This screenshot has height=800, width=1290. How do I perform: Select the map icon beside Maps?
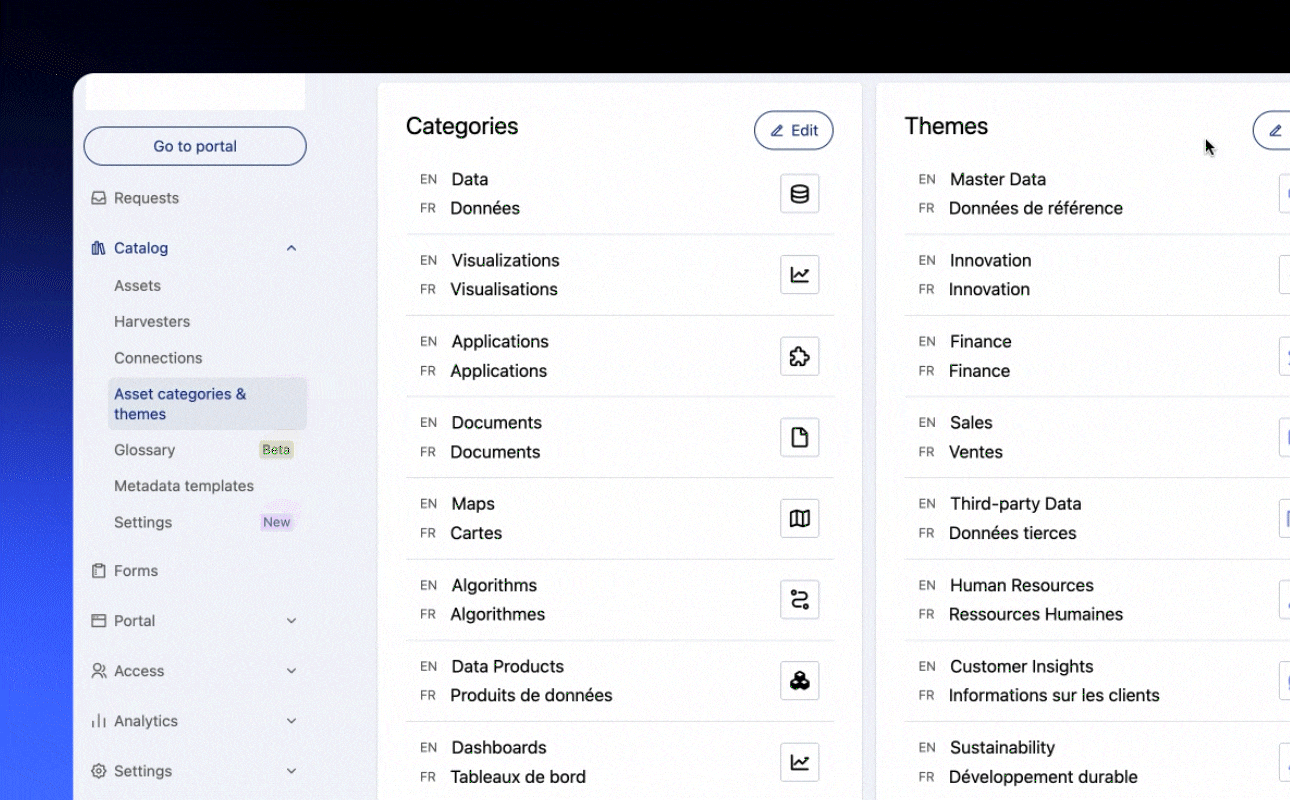799,518
